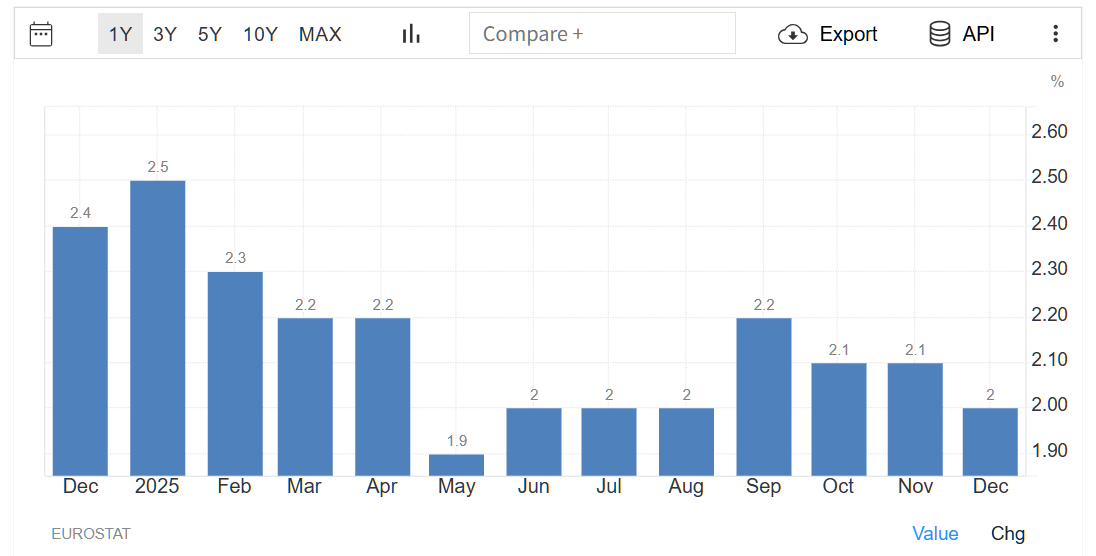Click the May bar showing 1.9

tap(457, 465)
